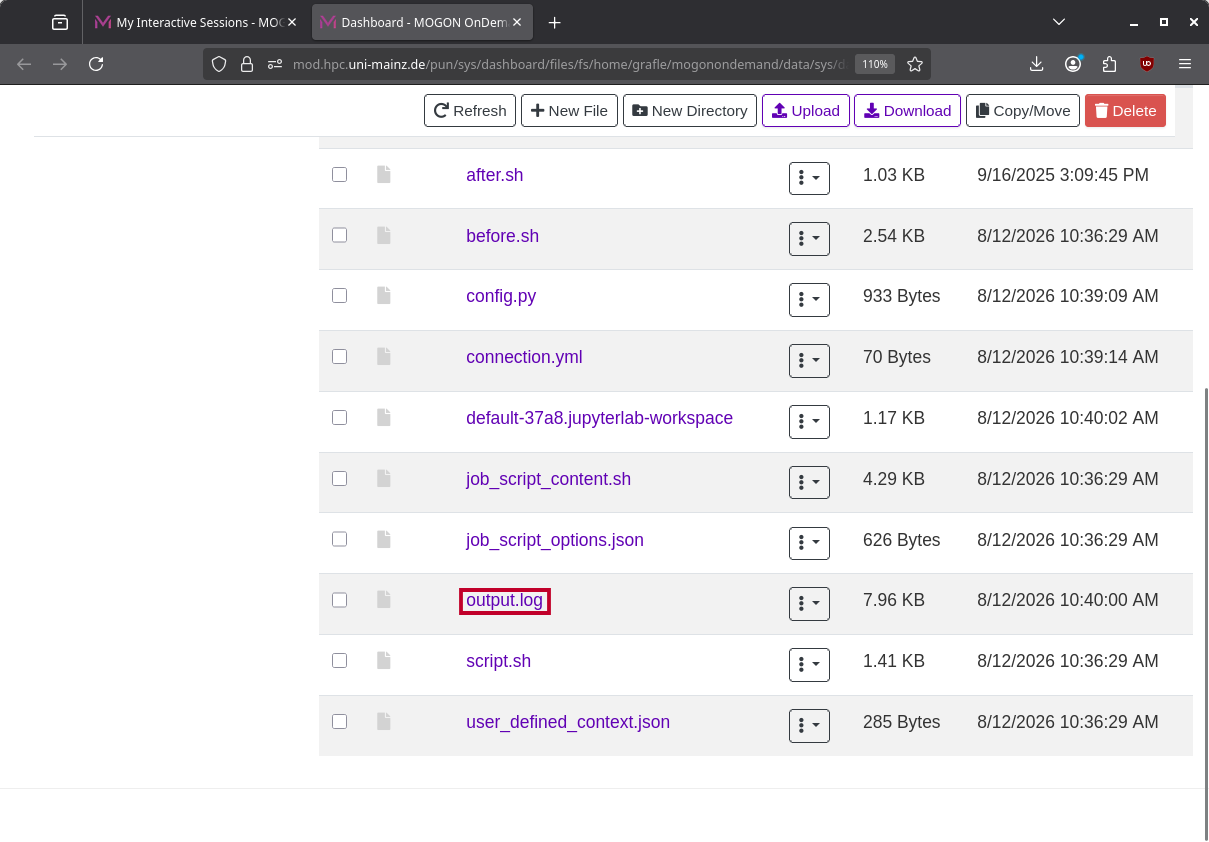The height and width of the screenshot is (842, 1209).
Task: Create a New File
Action: click(x=569, y=111)
